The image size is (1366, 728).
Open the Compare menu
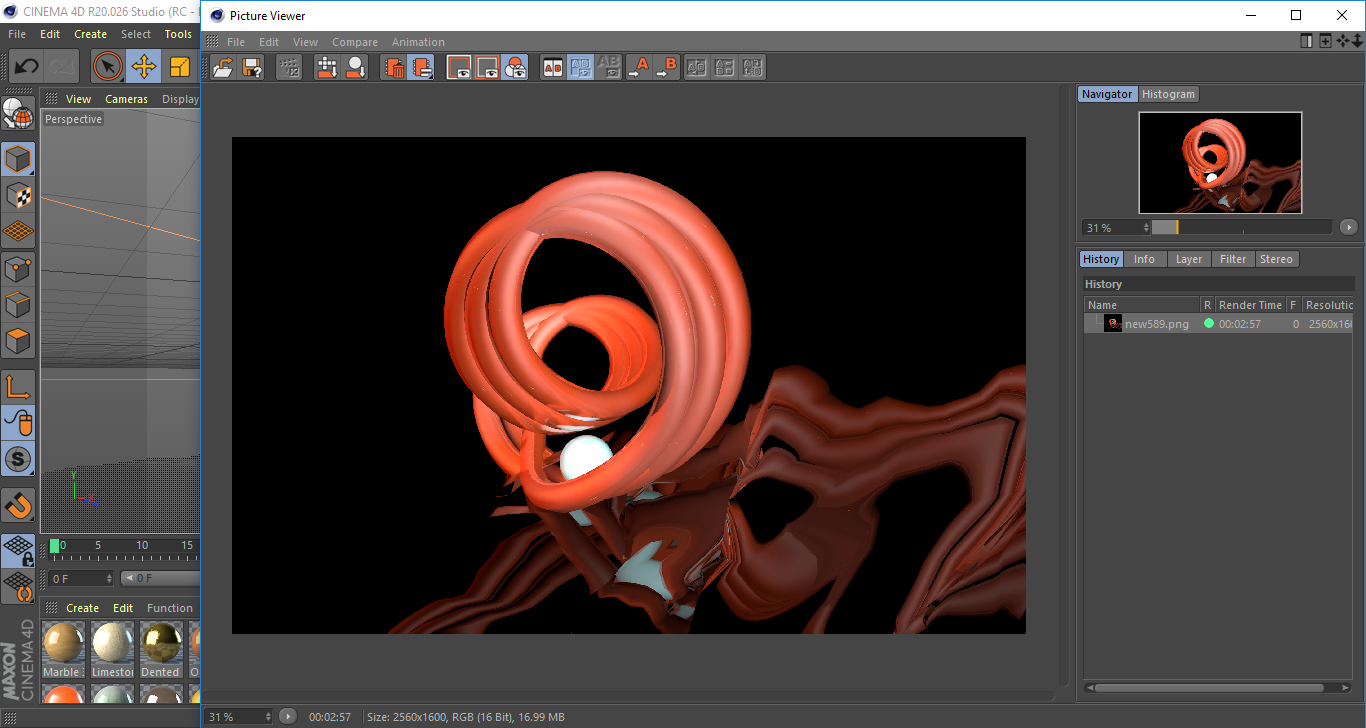(x=355, y=42)
